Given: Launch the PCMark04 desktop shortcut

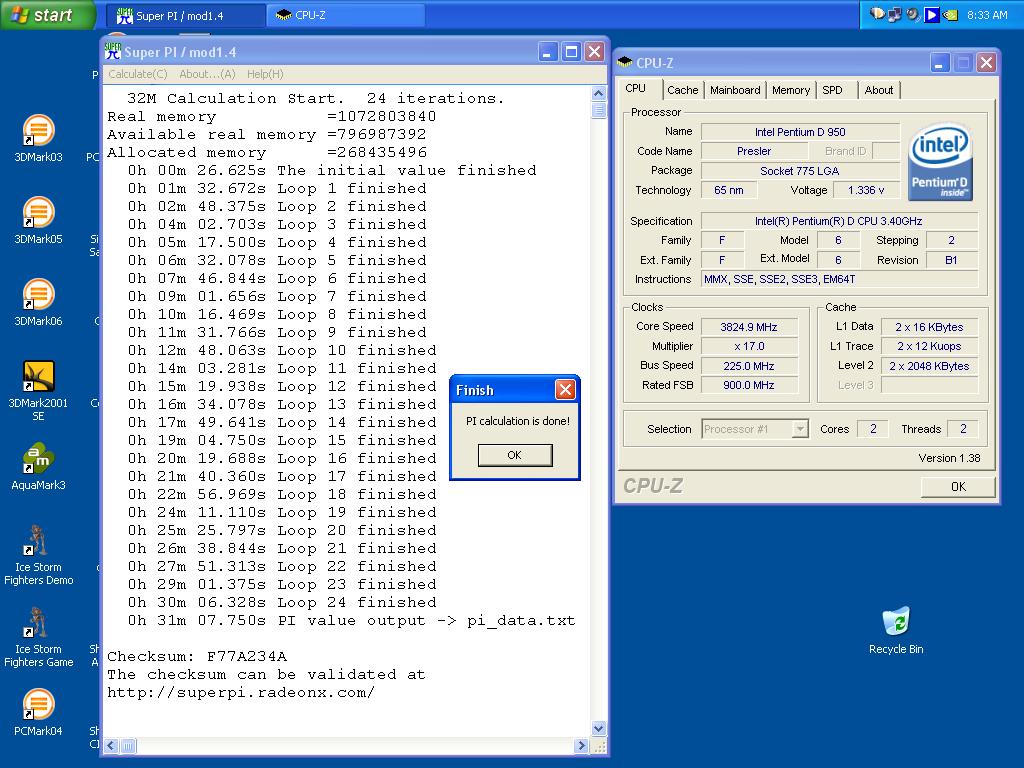Looking at the screenshot, I should click(39, 712).
